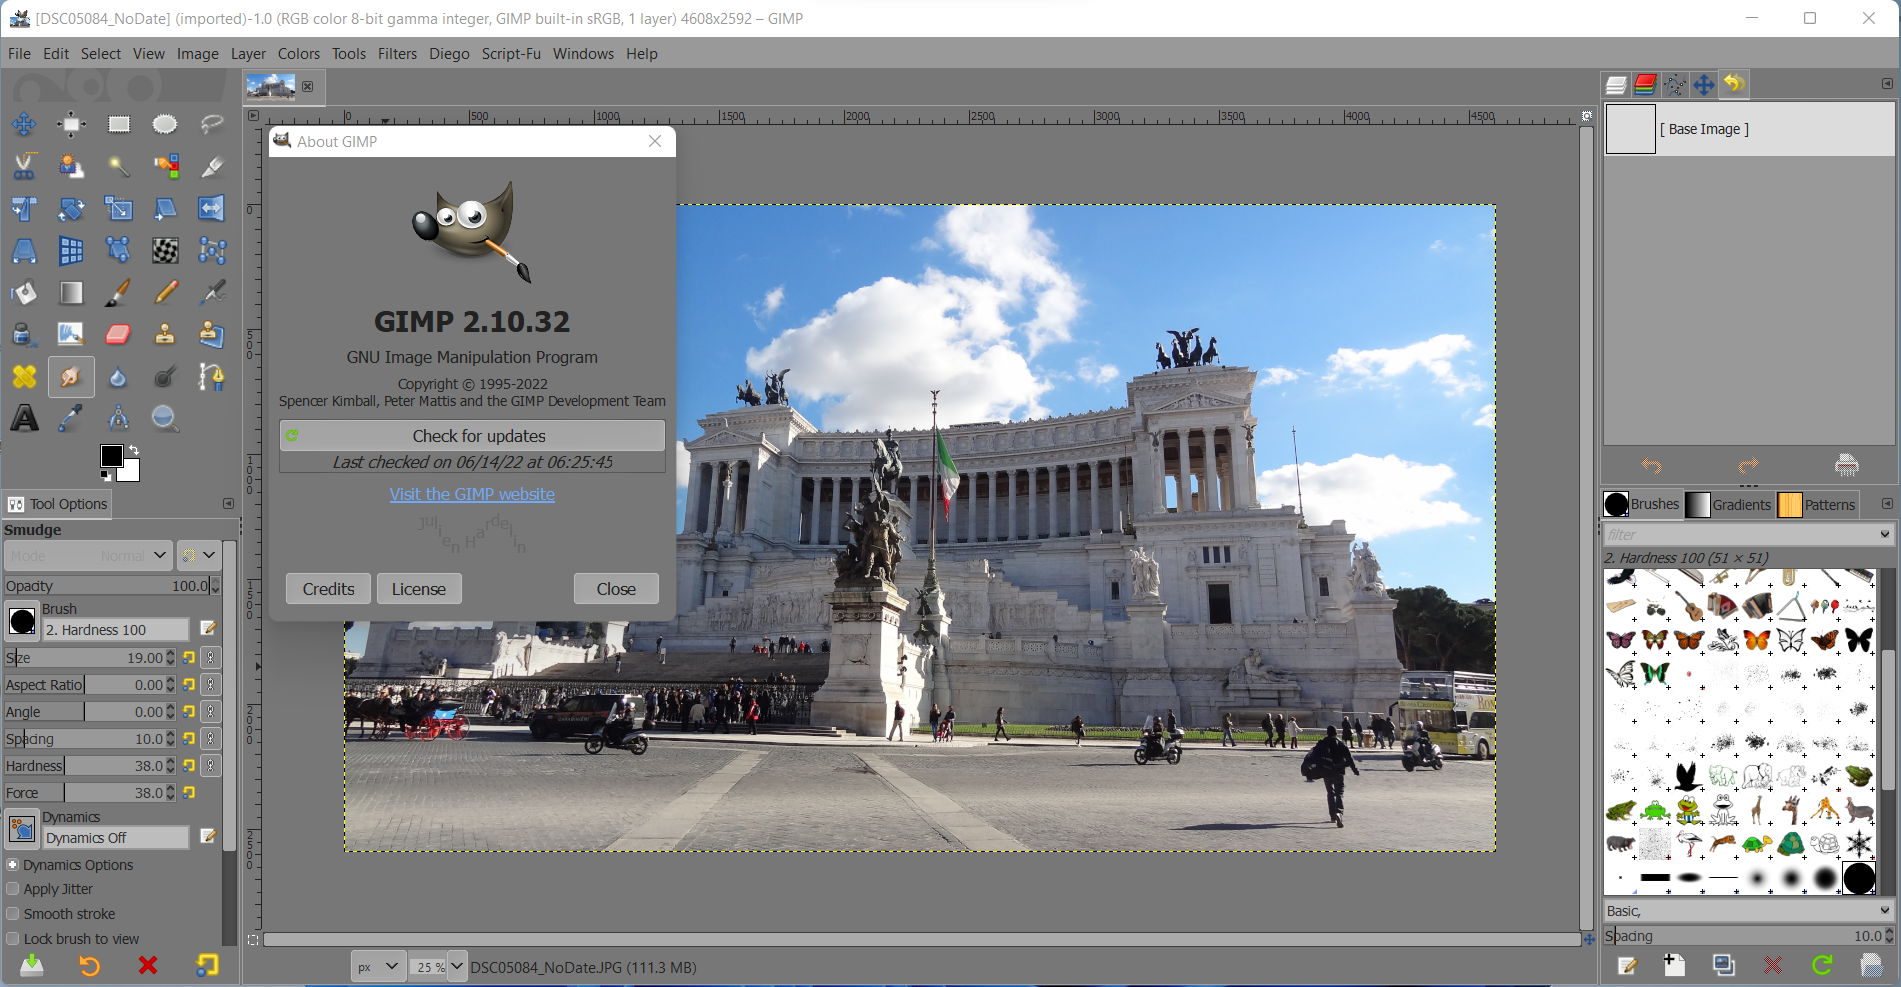This screenshot has height=987, width=1901.
Task: Swap foreground and background colors
Action: click(x=134, y=450)
